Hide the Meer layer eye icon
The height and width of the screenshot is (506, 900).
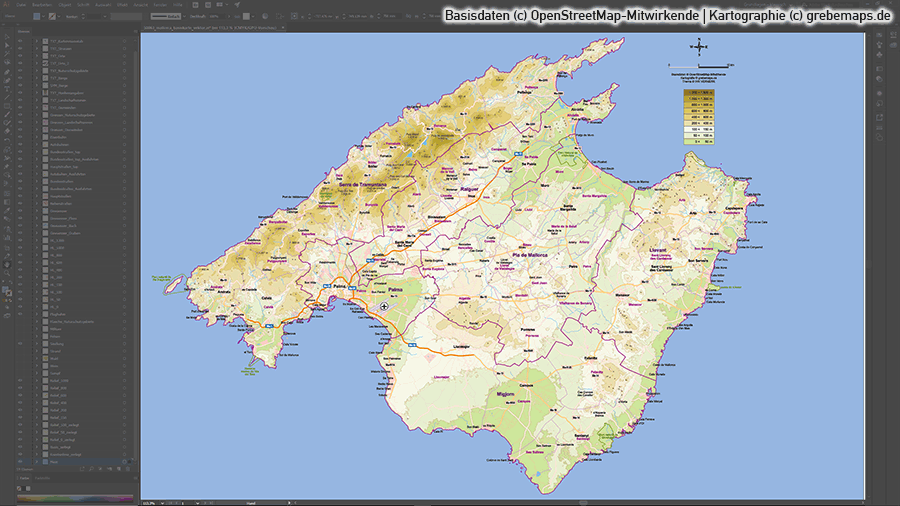click(x=22, y=462)
